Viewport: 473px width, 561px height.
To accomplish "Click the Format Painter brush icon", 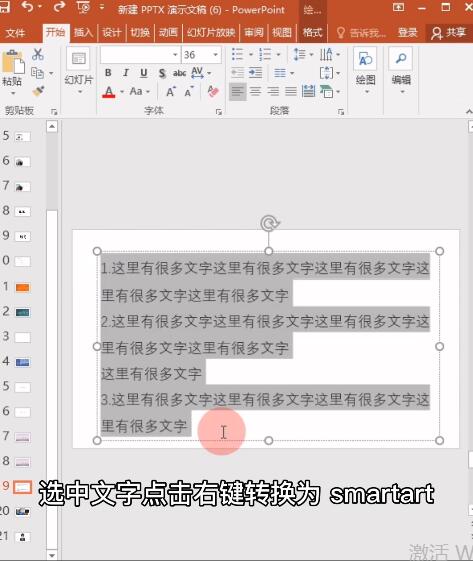I will [38, 92].
